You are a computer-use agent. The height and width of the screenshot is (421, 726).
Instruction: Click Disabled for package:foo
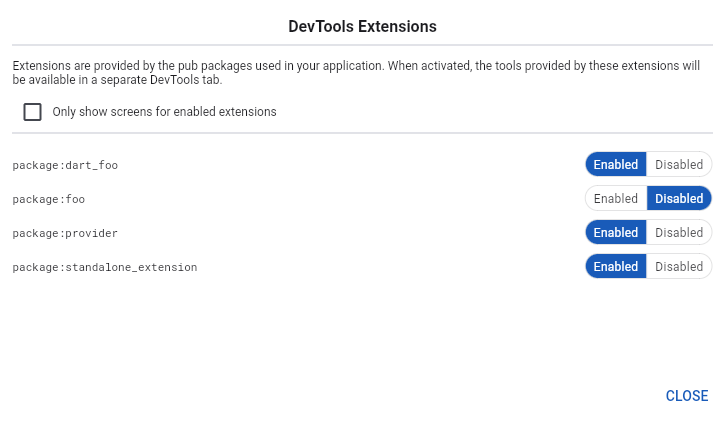coord(679,199)
